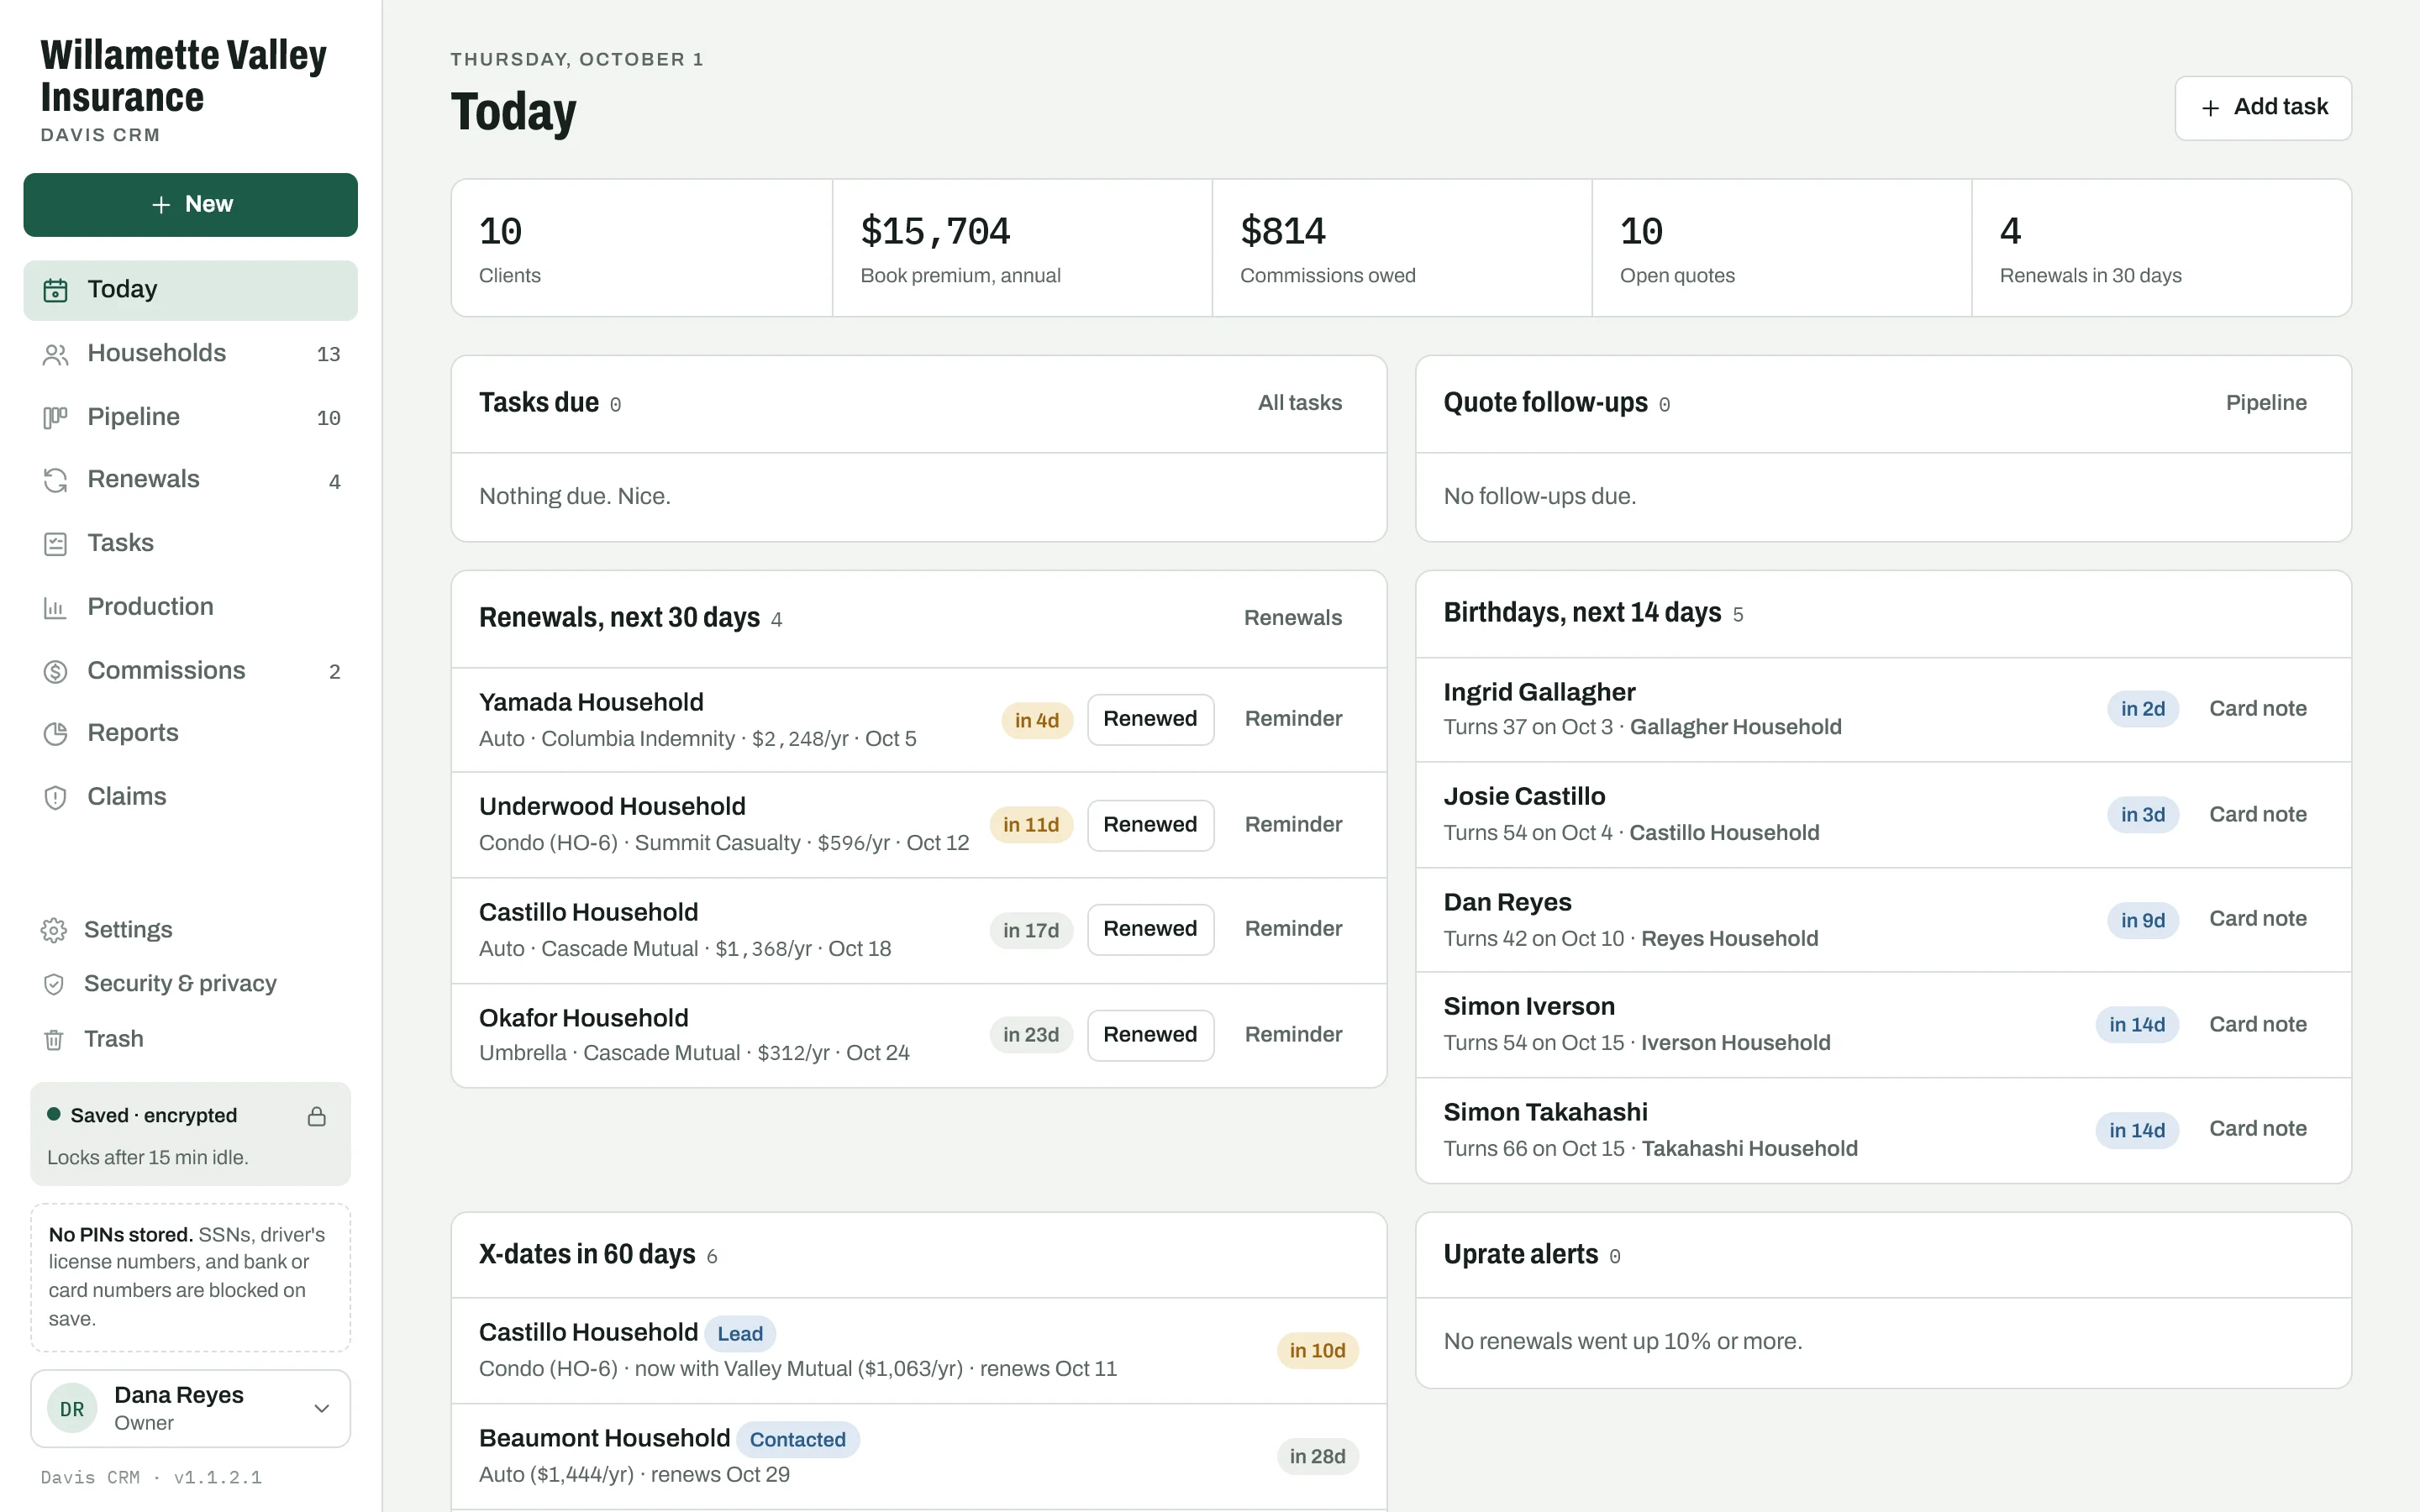Go to Production in the sidebar
This screenshot has width=2420, height=1512.
click(x=190, y=607)
